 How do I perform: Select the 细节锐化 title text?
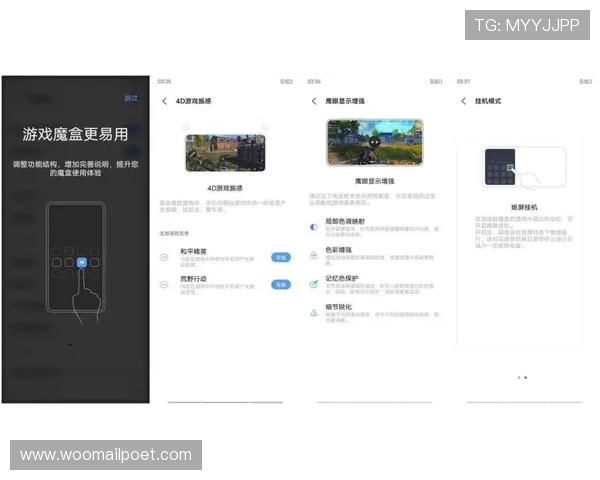pyautogui.click(x=339, y=307)
